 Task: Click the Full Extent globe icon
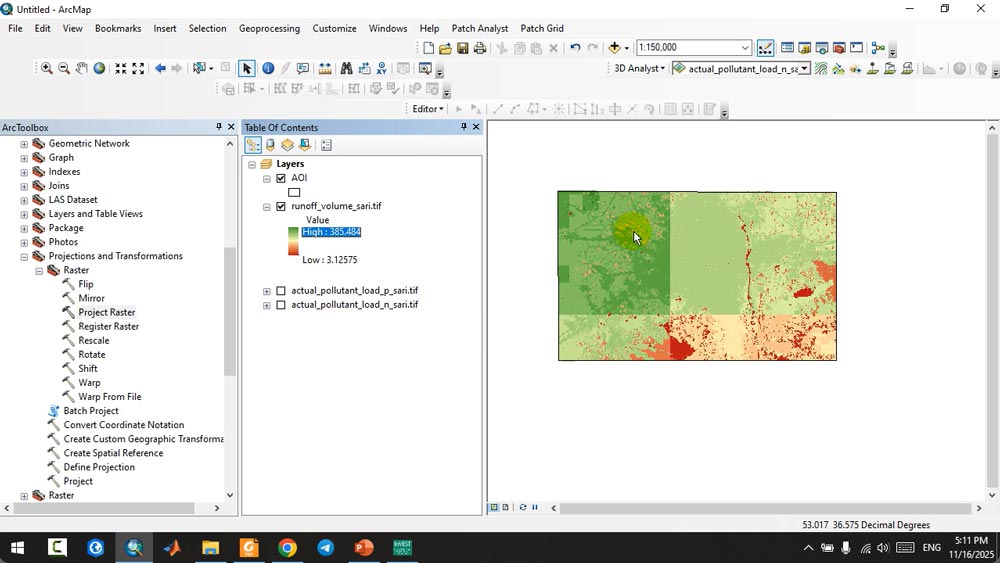pos(100,69)
